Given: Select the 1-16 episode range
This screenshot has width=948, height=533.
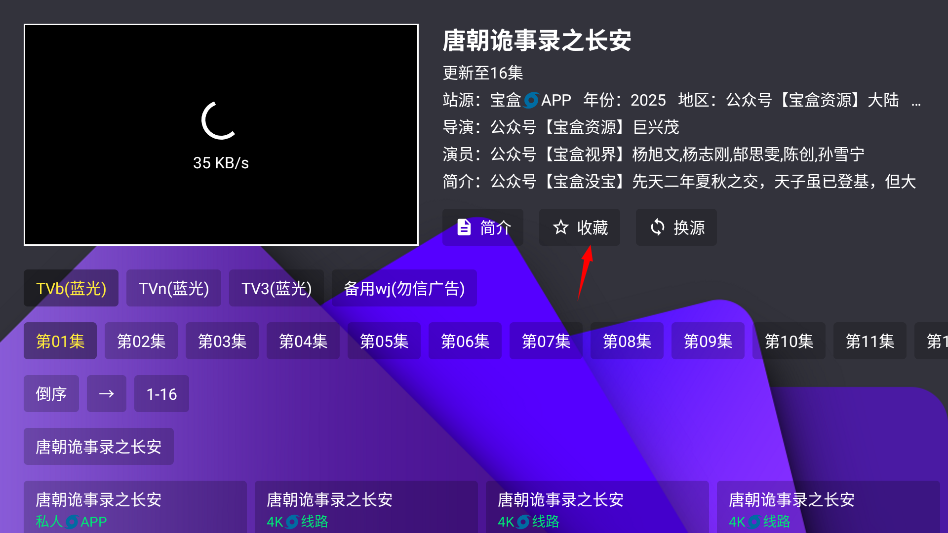Looking at the screenshot, I should pyautogui.click(x=161, y=394).
